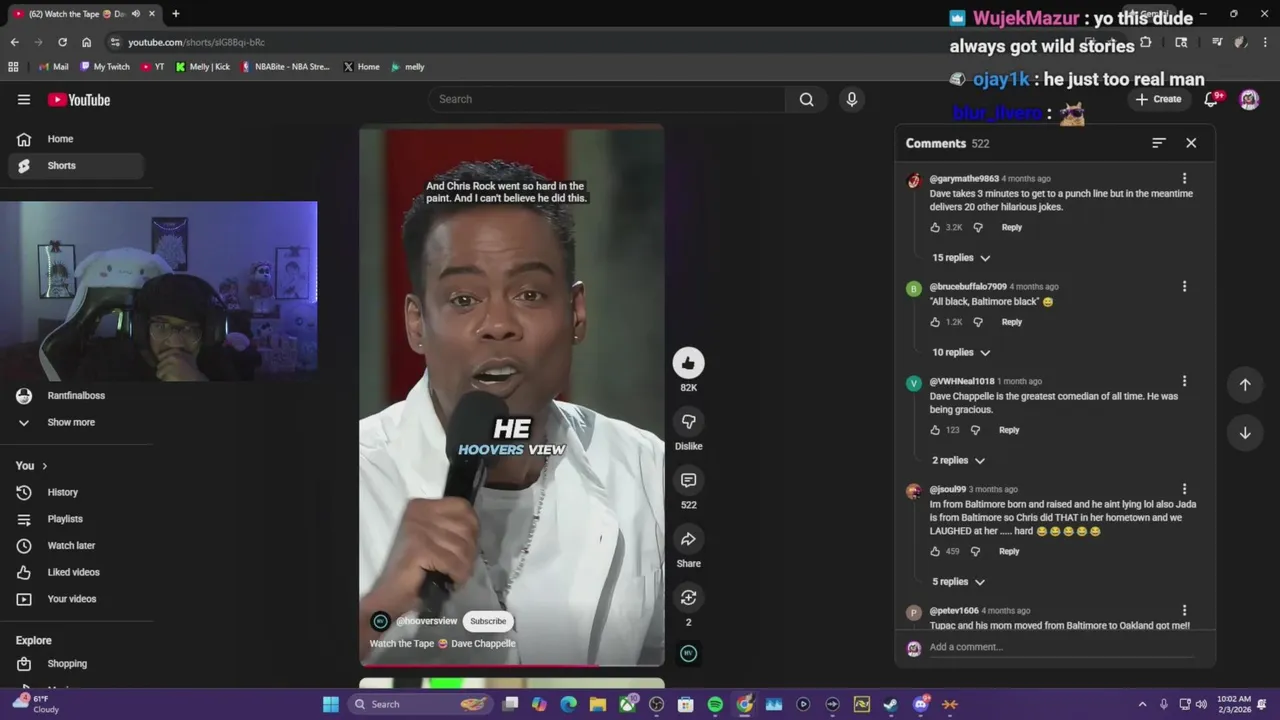Image resolution: width=1280 pixels, height=720 pixels.
Task: Like the @garymathe9863 comment
Action: tap(936, 227)
